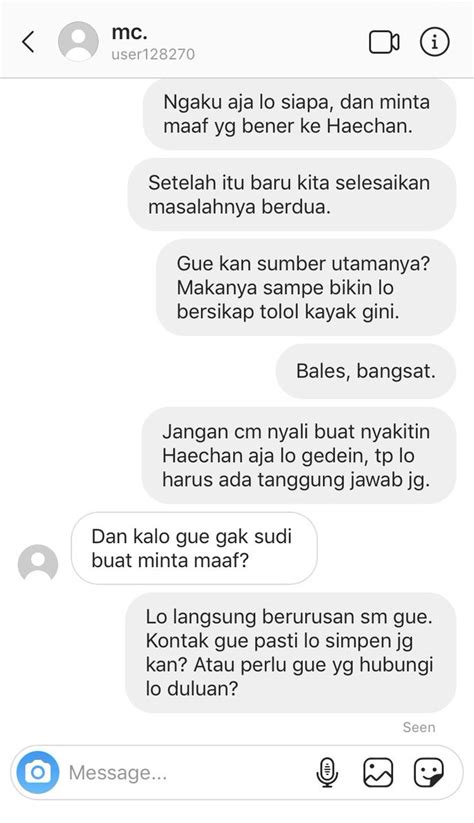Open conversation info via the circled i icon
This screenshot has width=474, height=823.
(x=434, y=41)
